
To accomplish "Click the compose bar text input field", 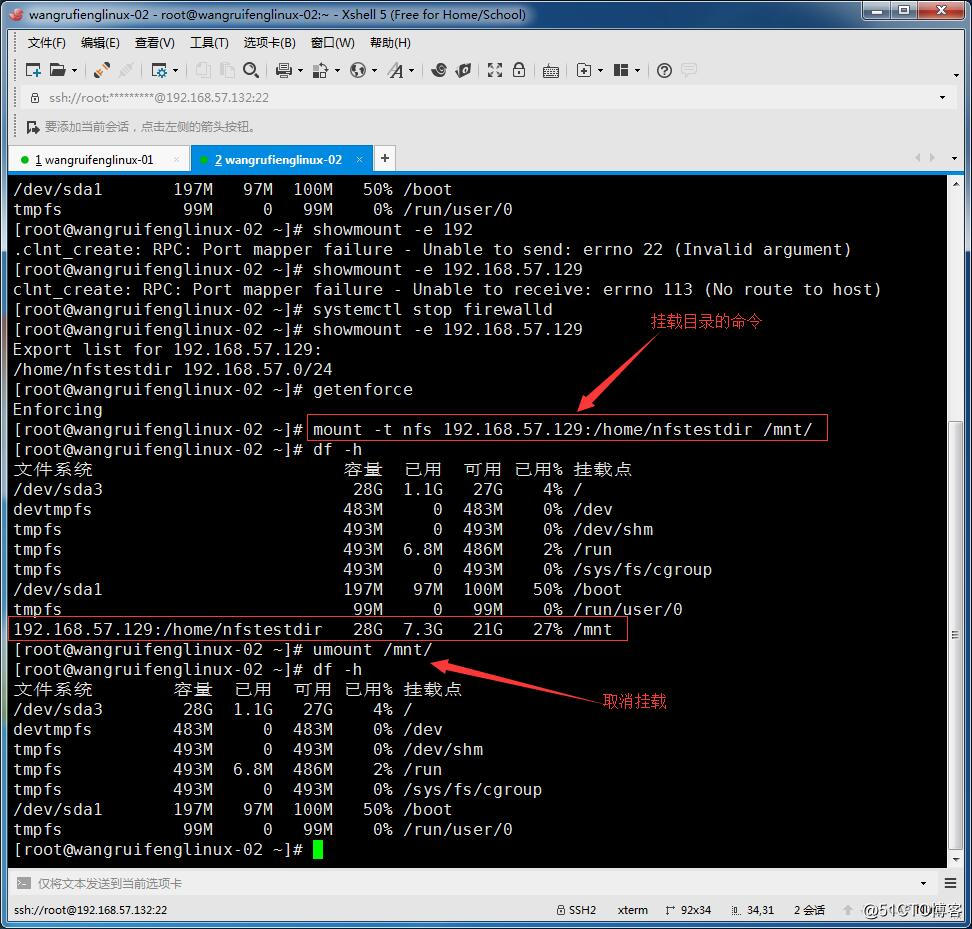I will (477, 883).
